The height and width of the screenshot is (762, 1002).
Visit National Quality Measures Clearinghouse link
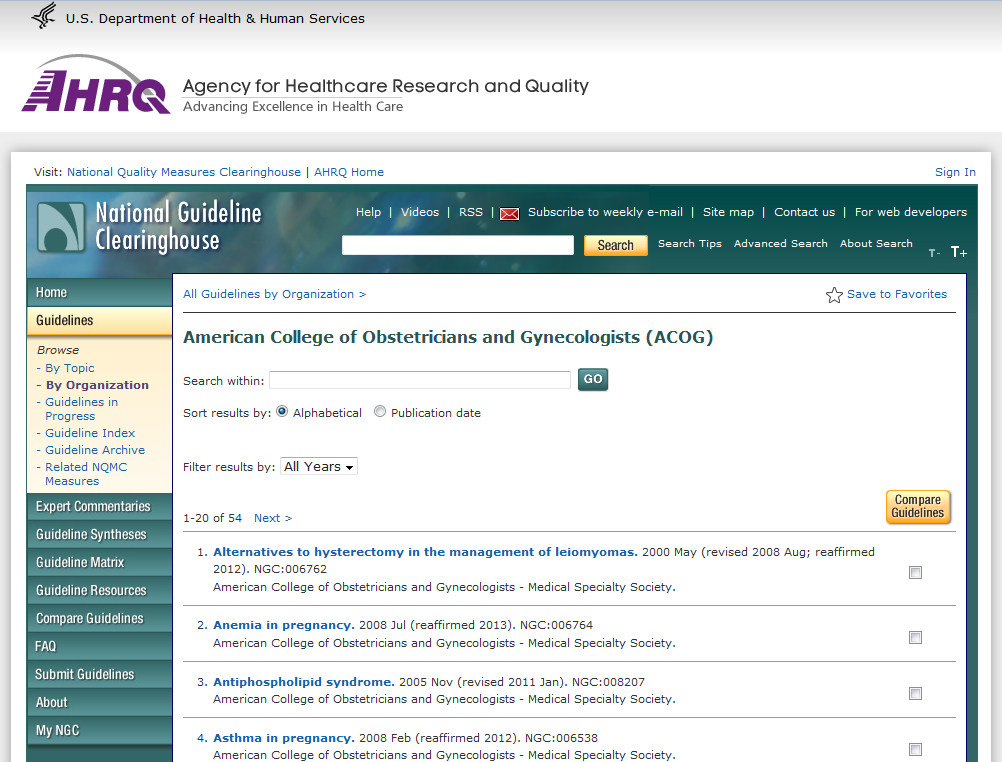(183, 172)
